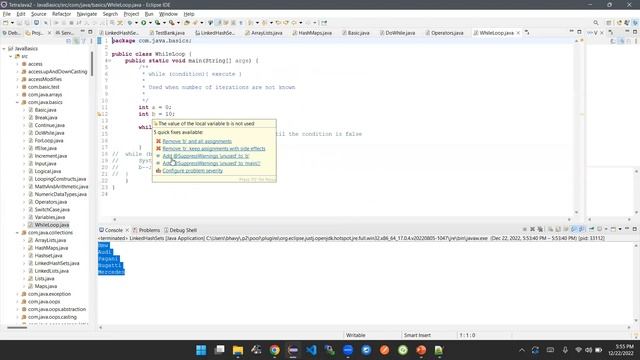This screenshot has height=360, width=640.
Task: Click the Save toolbar icon
Action: (x=20, y=23)
